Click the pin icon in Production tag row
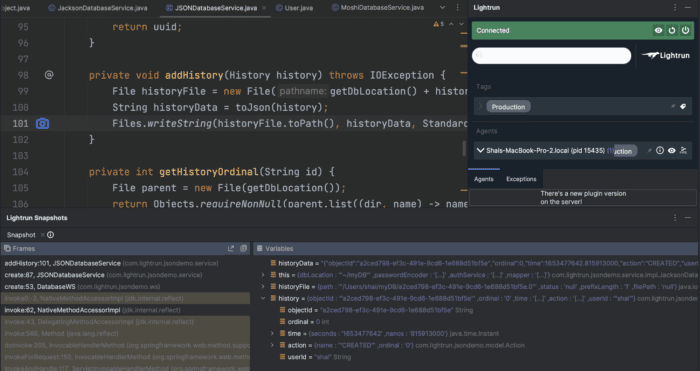The image size is (700, 371). [x=672, y=107]
